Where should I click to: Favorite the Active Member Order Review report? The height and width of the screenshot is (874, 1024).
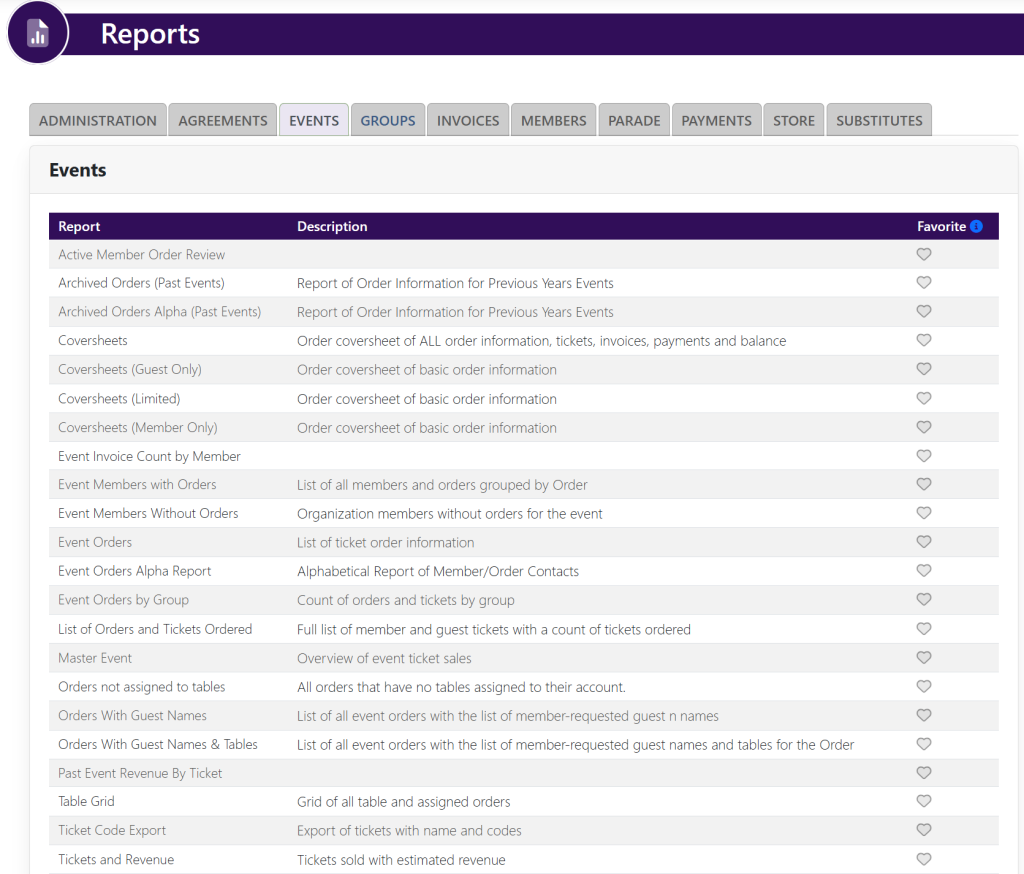(x=924, y=255)
